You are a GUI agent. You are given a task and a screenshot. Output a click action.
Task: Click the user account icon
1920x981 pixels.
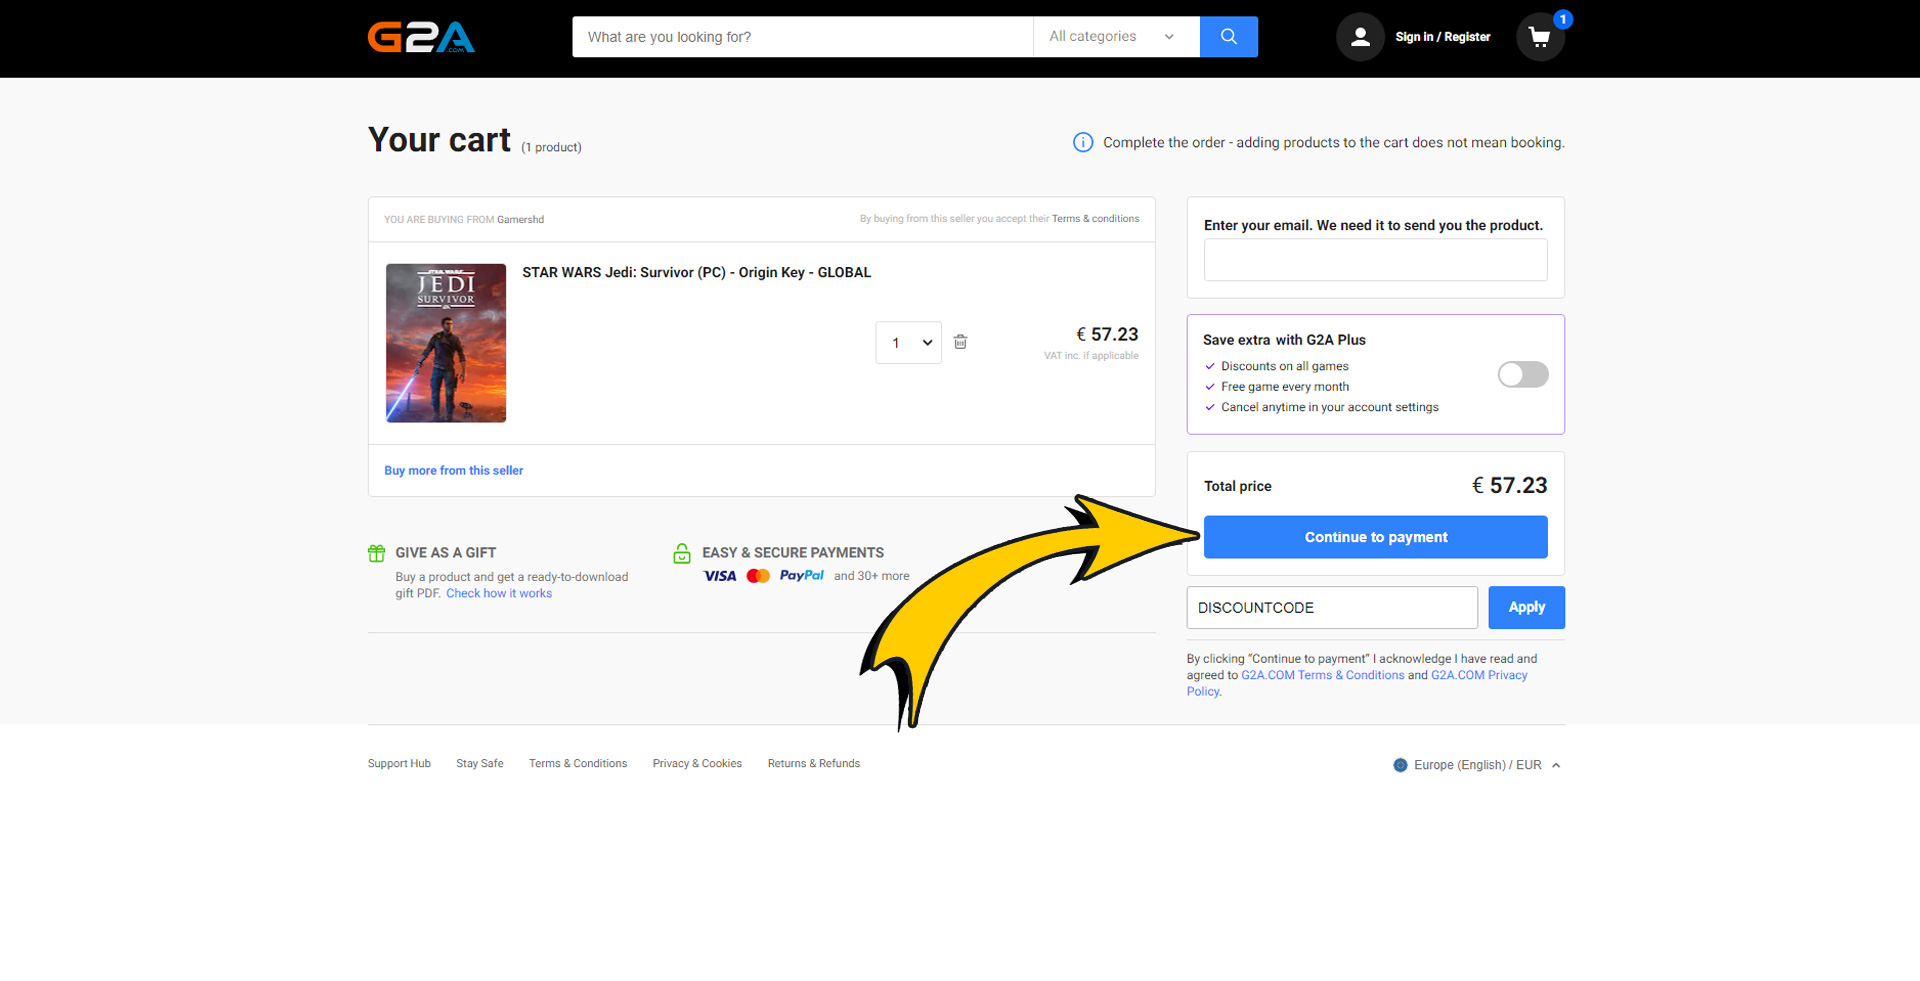pos(1360,36)
